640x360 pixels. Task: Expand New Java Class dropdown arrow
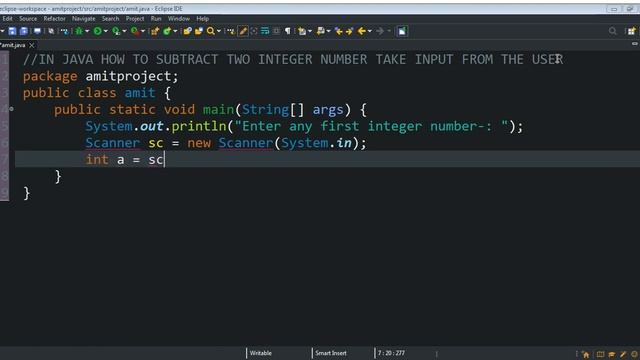[175, 31]
